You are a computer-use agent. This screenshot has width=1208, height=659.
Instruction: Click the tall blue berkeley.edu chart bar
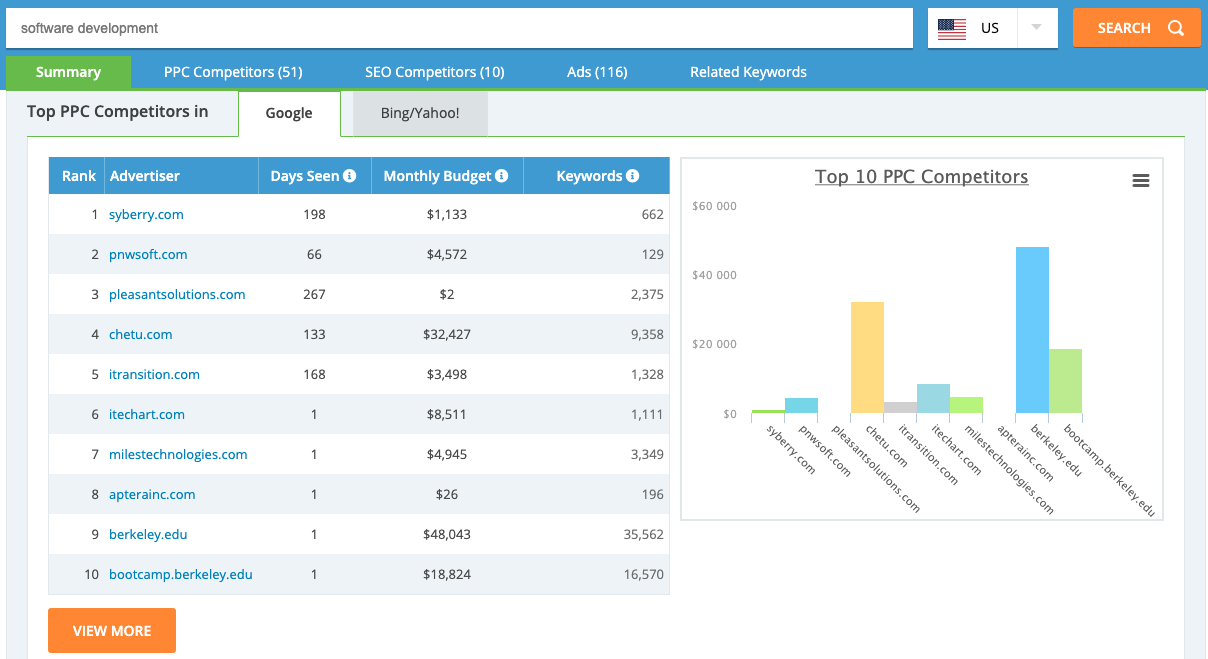[1032, 330]
